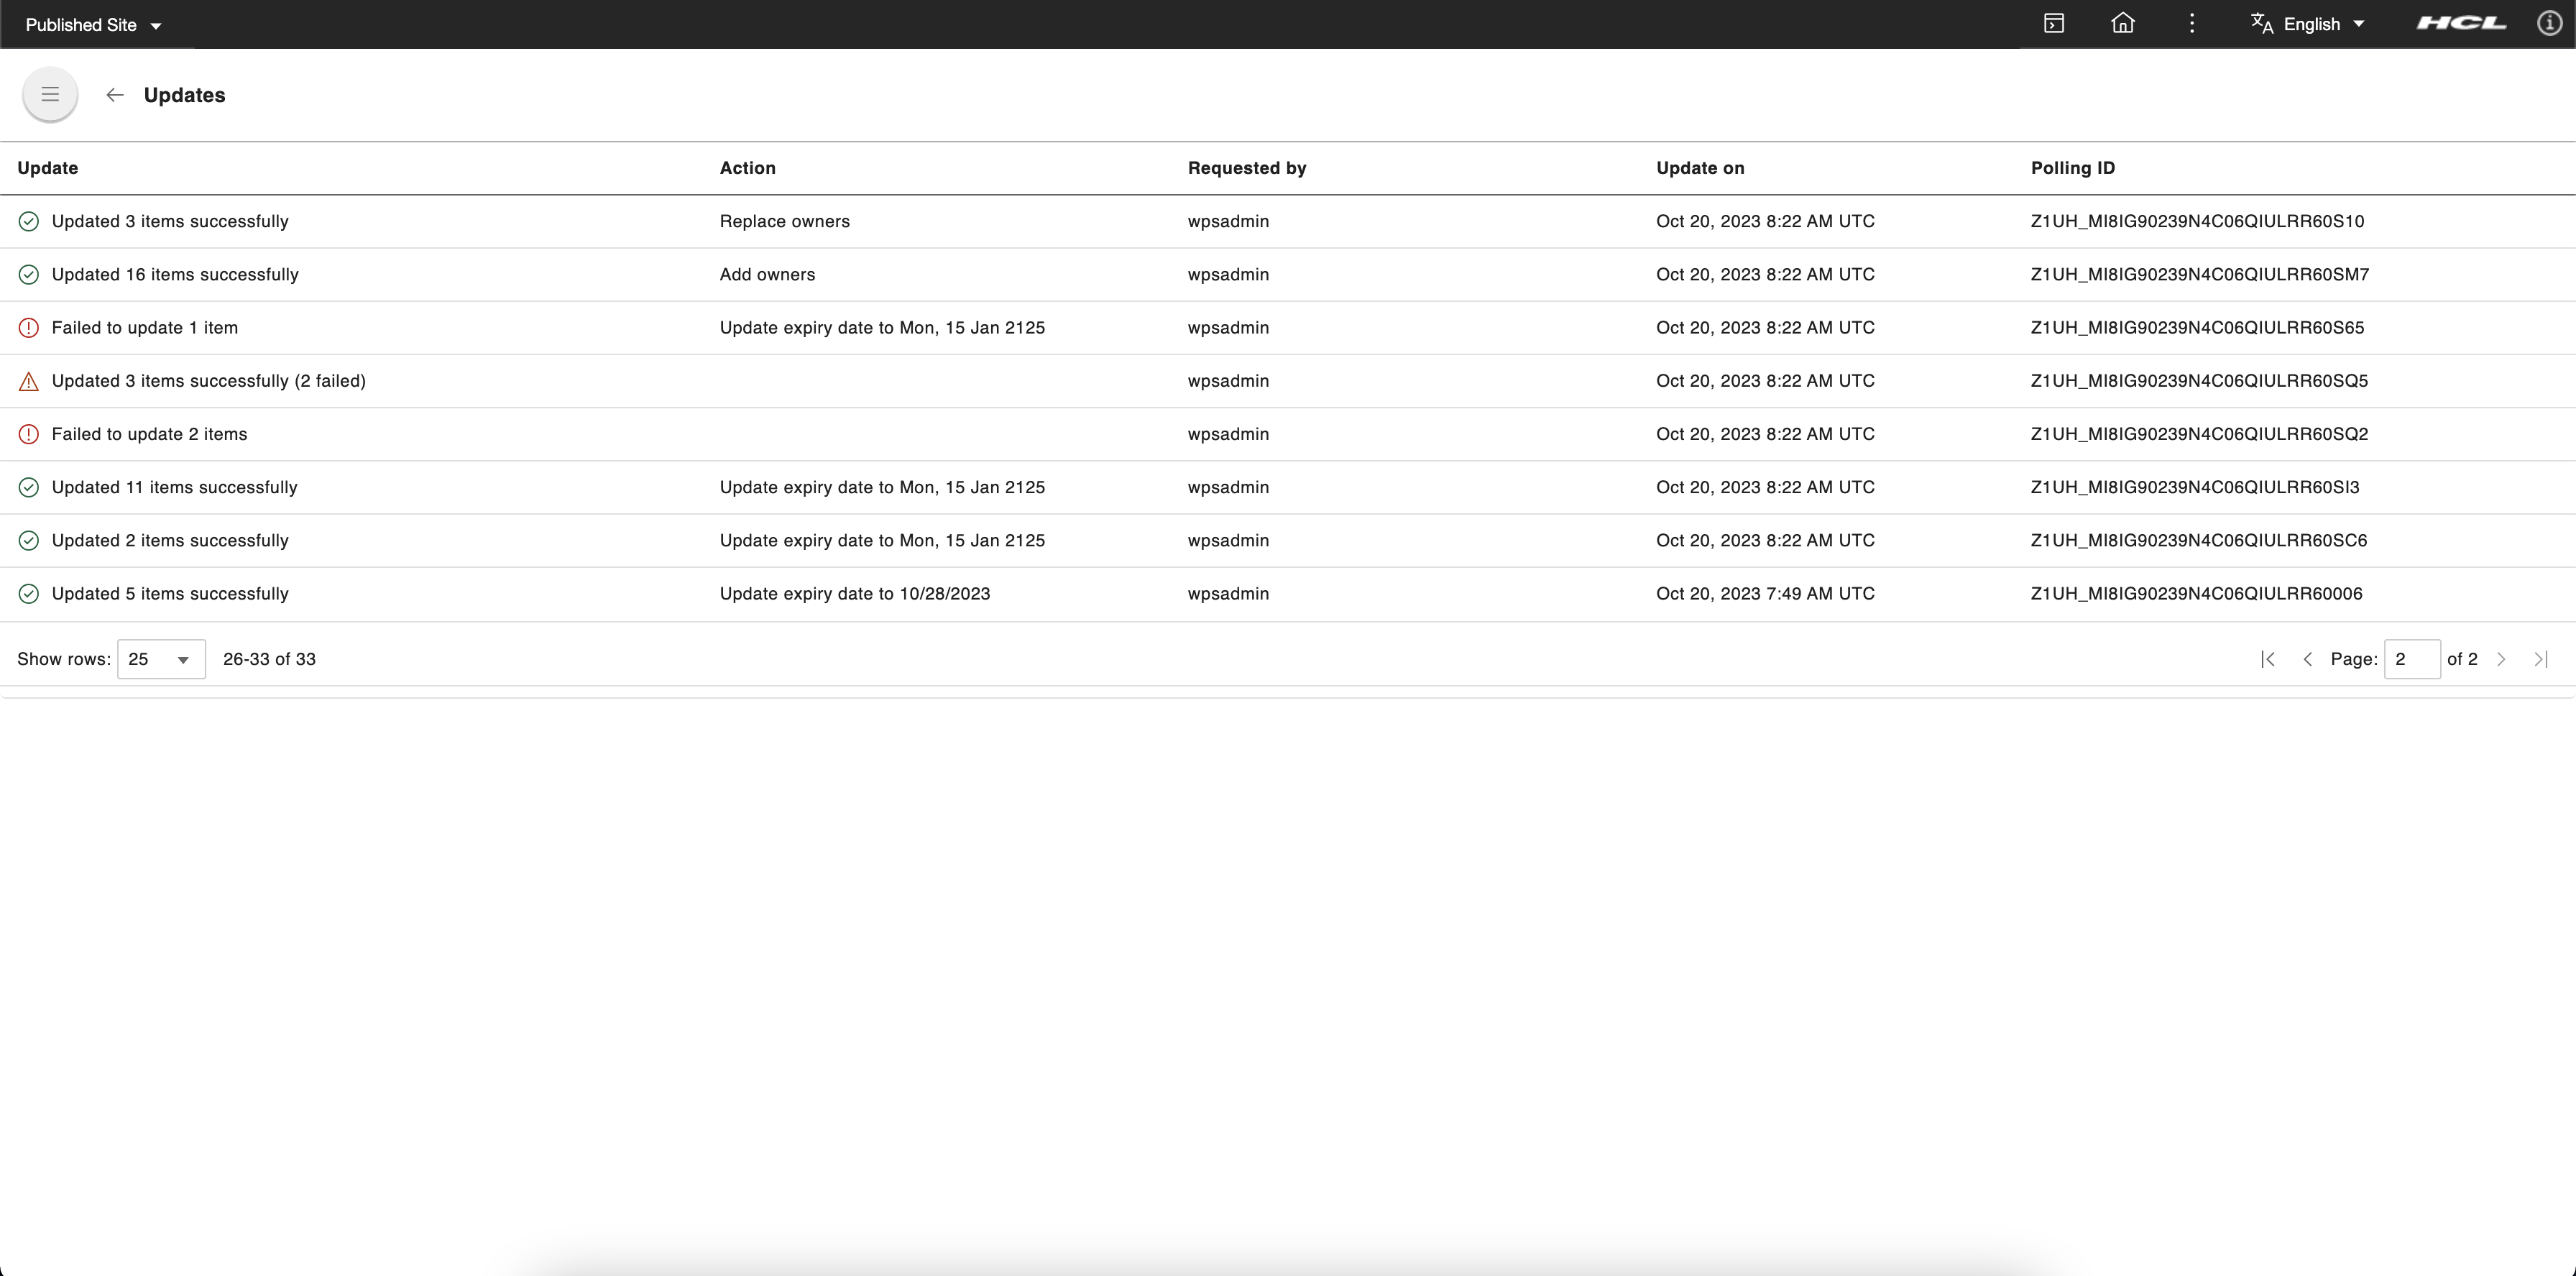
Task: Go to the first page of results
Action: (2268, 659)
